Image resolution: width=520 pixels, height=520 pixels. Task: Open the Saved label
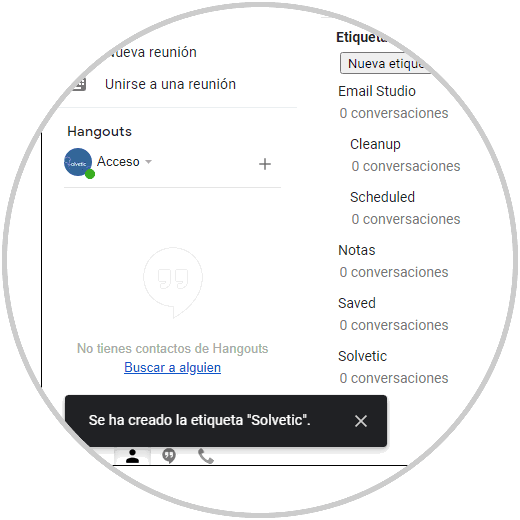(357, 303)
